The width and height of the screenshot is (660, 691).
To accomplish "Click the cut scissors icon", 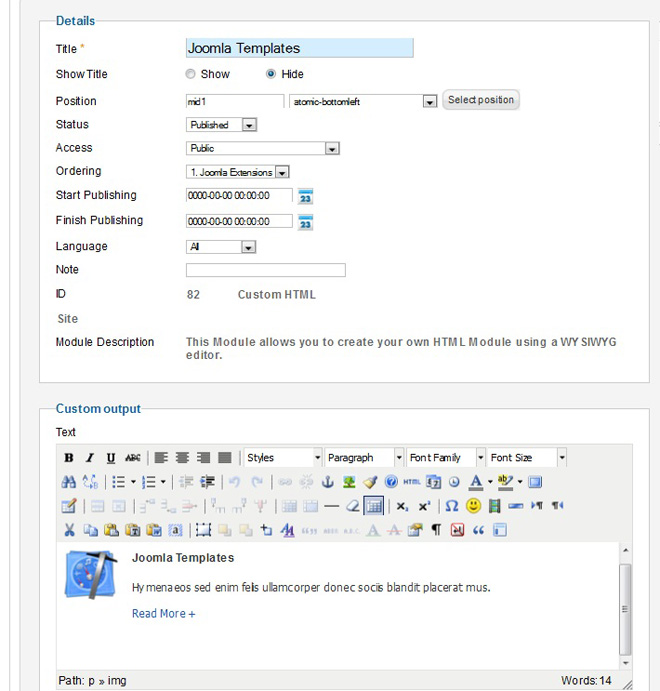I will [x=69, y=530].
